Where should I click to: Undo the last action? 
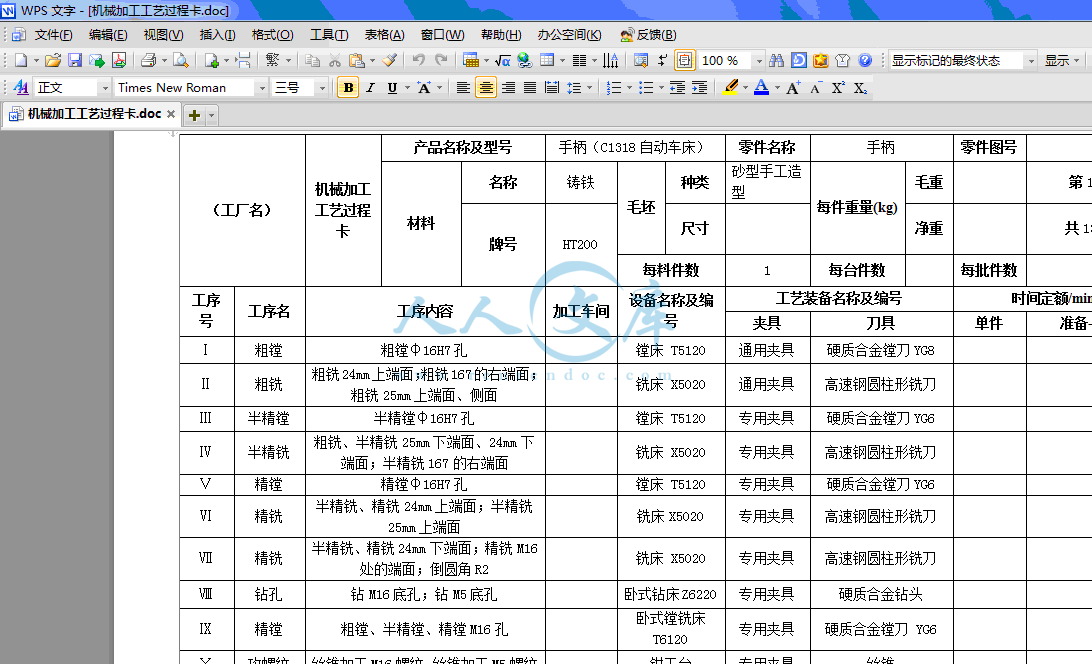pyautogui.click(x=418, y=61)
